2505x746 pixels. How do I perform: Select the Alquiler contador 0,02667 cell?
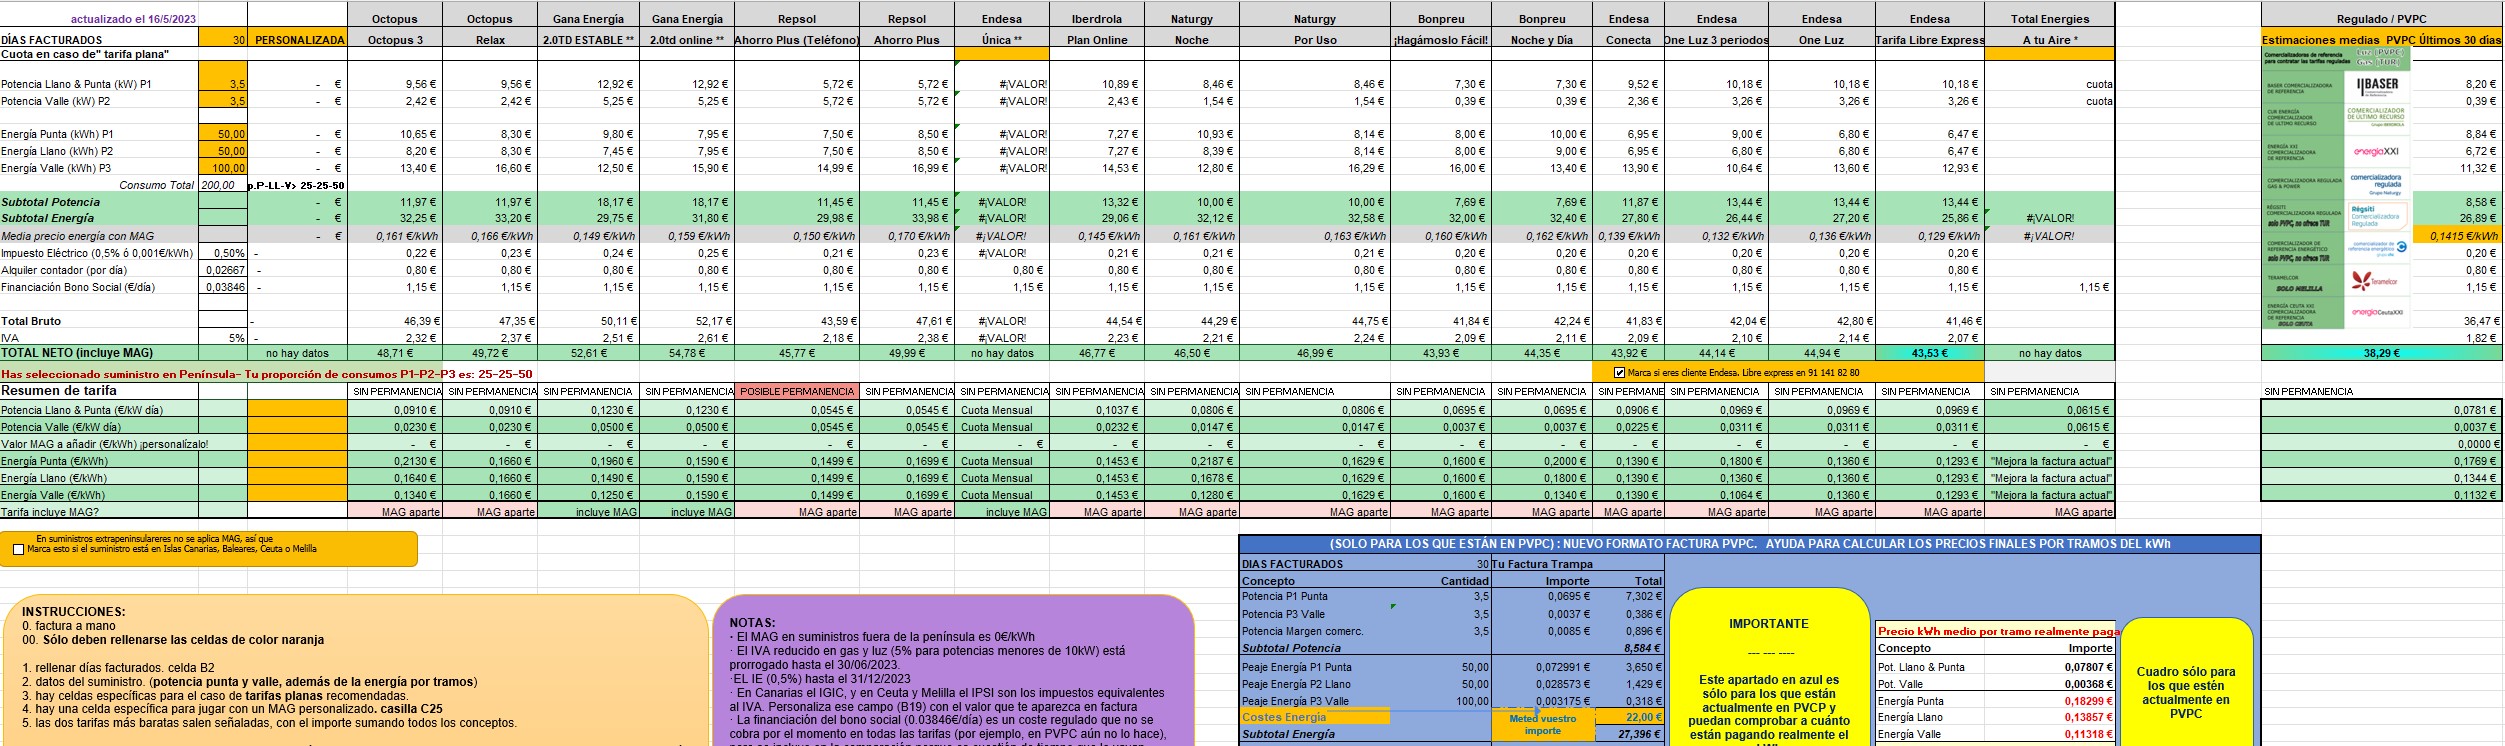coord(223,270)
